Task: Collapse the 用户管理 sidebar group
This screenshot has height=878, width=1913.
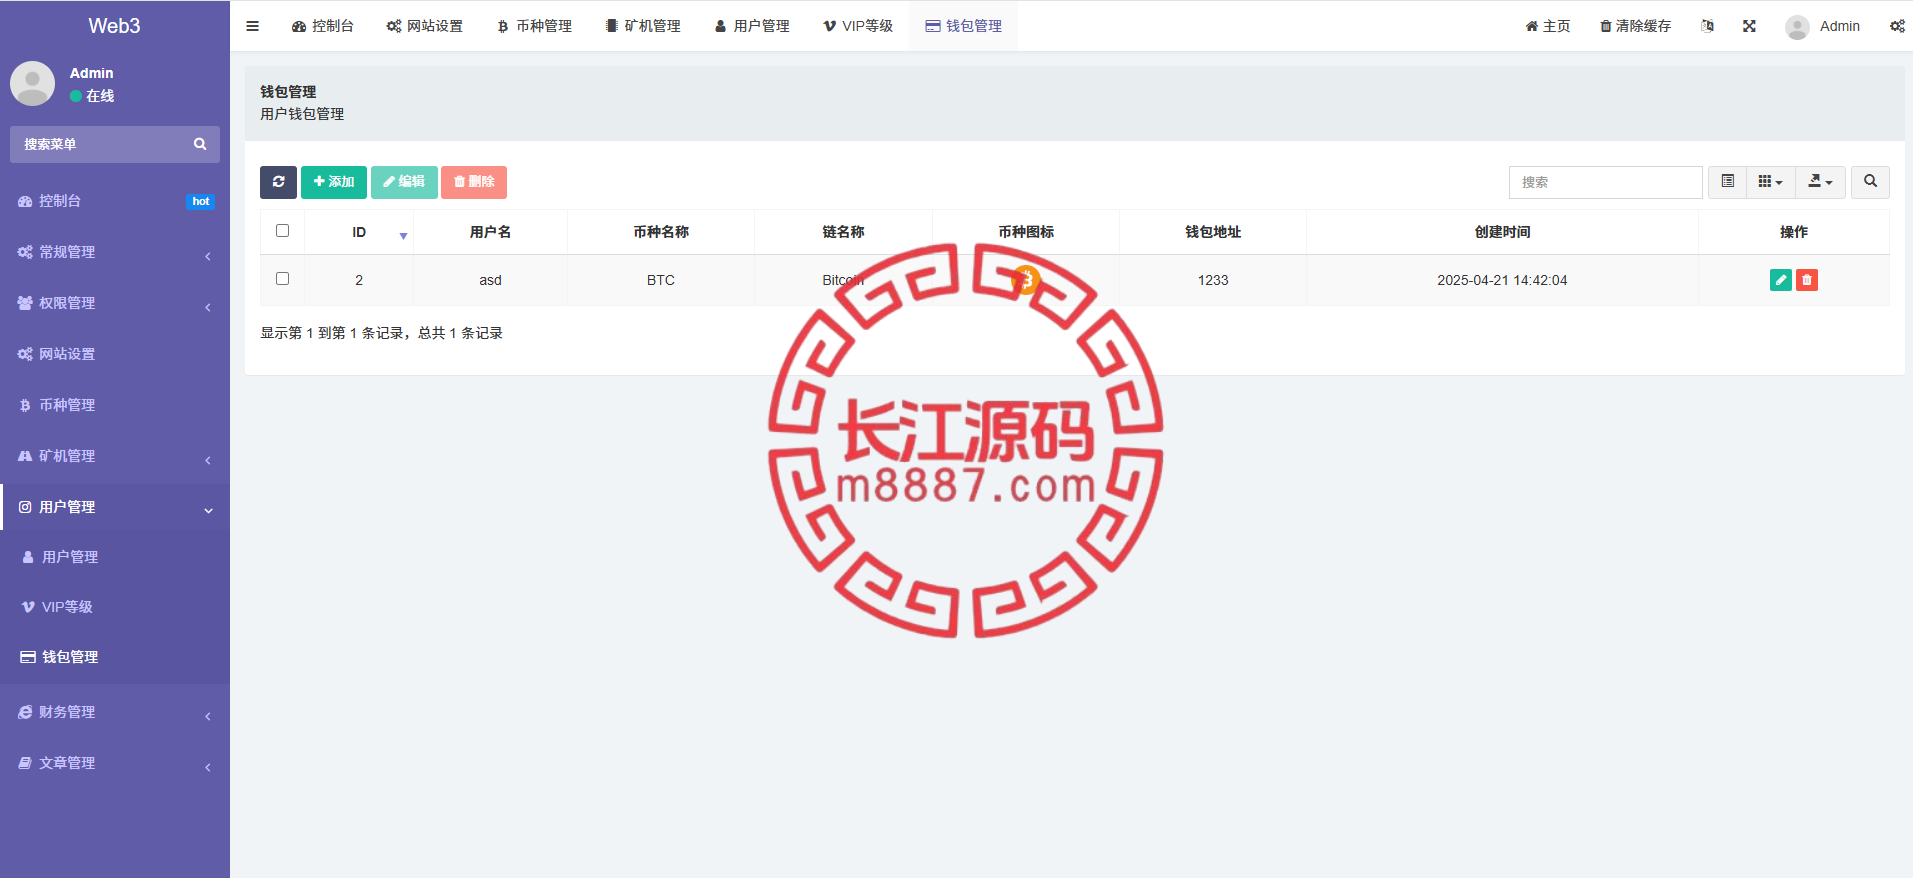Action: (115, 507)
